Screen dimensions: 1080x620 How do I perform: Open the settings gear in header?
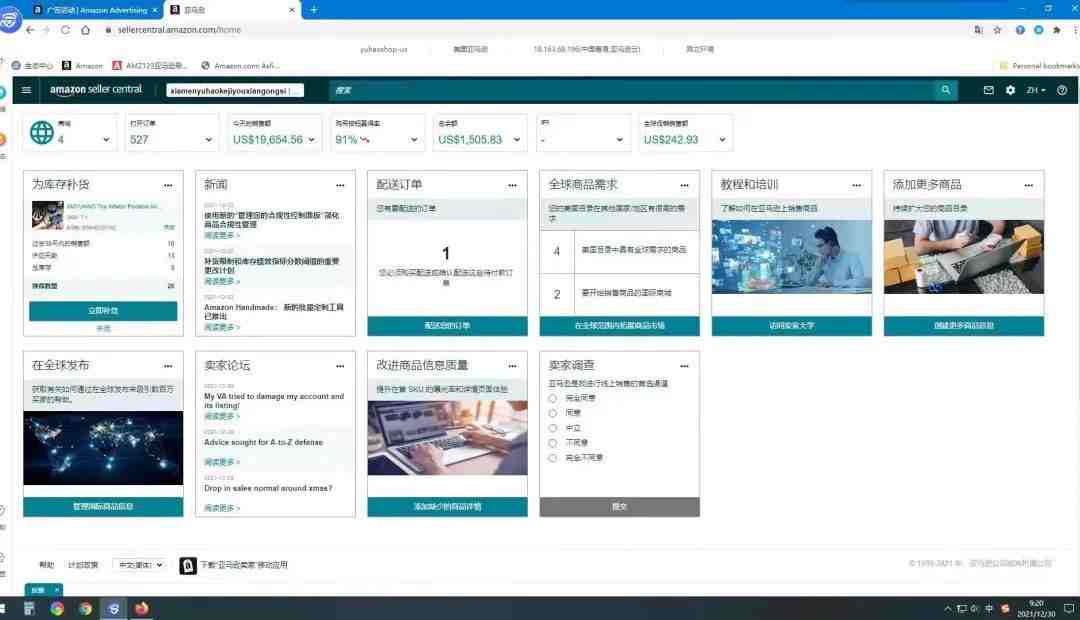tap(1010, 90)
